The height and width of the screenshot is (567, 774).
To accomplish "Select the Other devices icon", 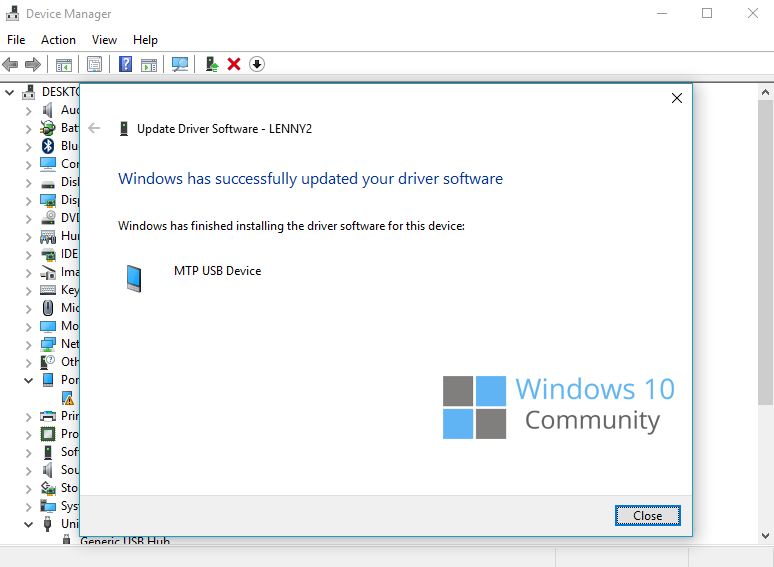I will click(48, 362).
